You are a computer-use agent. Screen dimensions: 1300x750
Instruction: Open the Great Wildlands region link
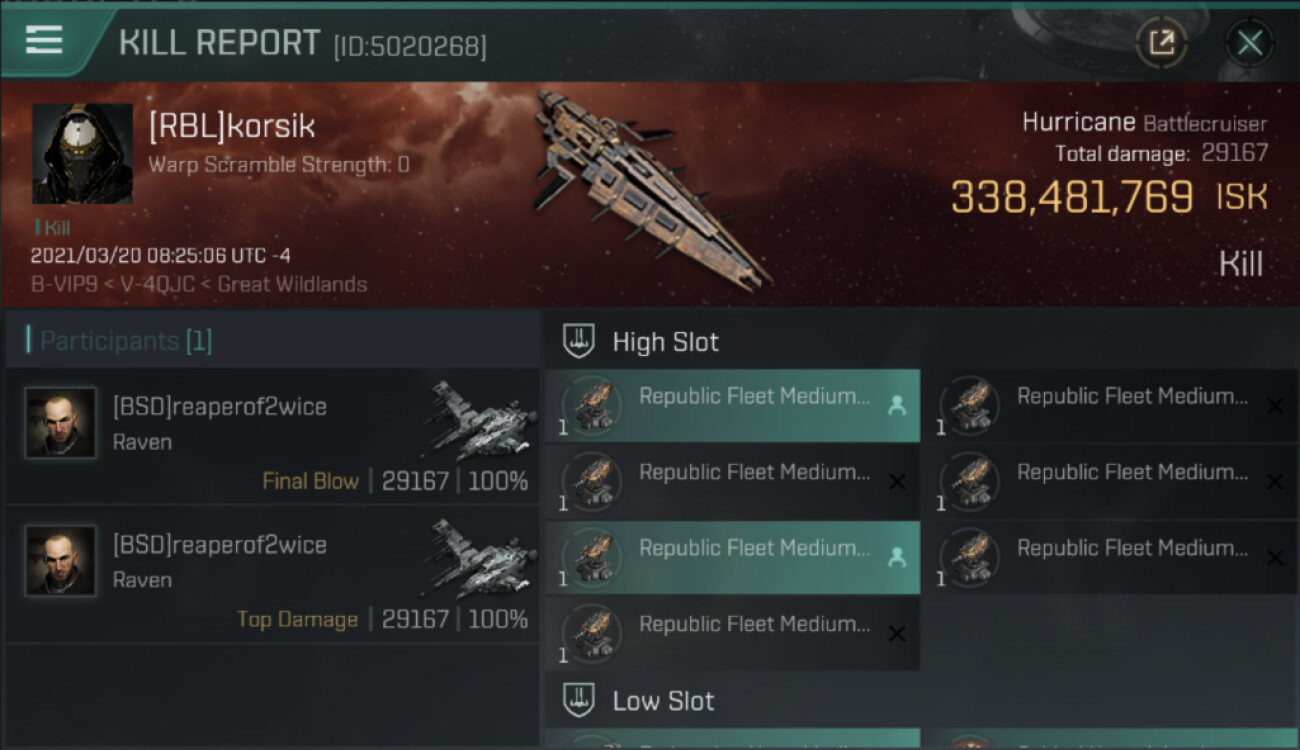point(292,284)
